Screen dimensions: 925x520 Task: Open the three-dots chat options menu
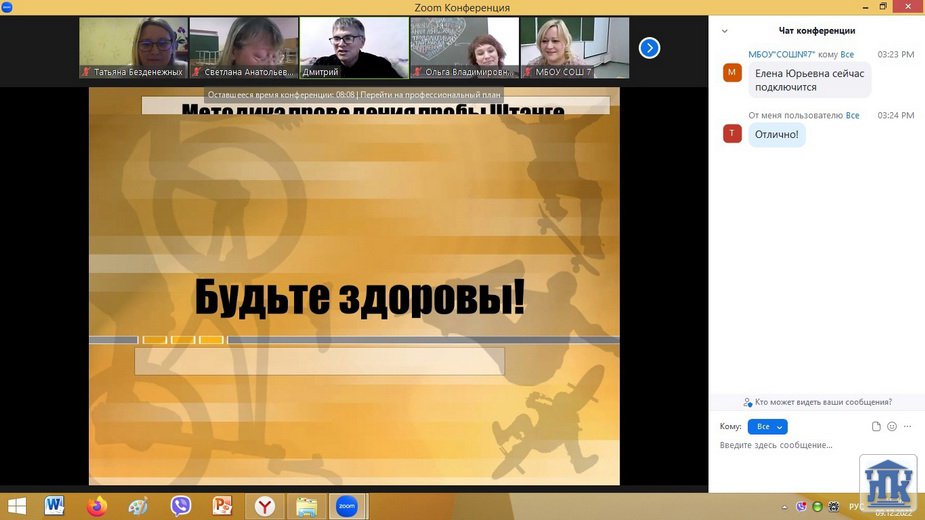(908, 426)
